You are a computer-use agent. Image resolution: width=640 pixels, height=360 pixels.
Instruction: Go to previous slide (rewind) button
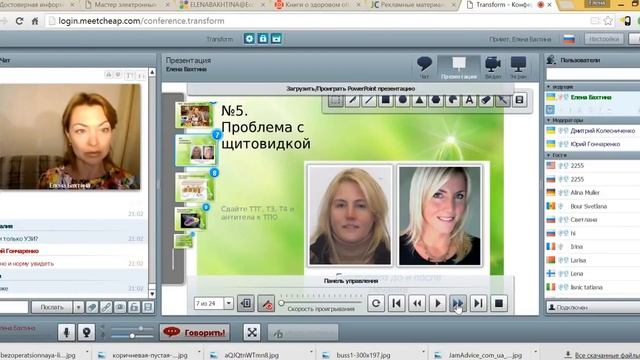(x=417, y=303)
